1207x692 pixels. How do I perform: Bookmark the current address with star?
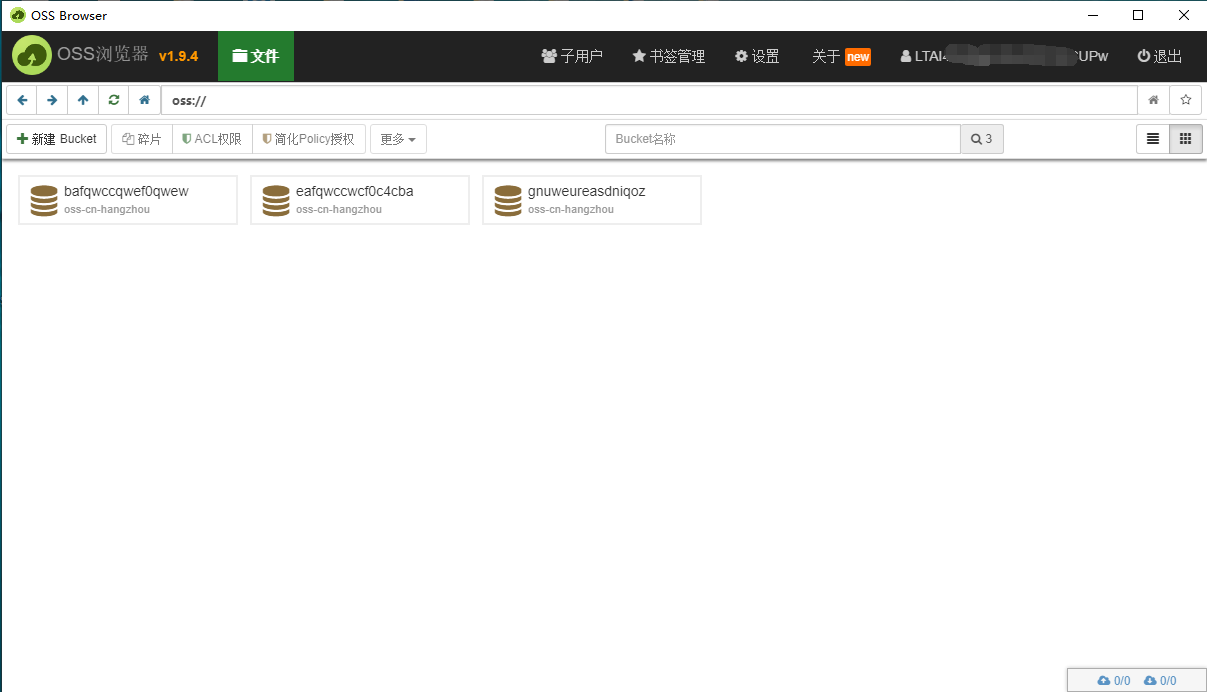click(x=1186, y=100)
